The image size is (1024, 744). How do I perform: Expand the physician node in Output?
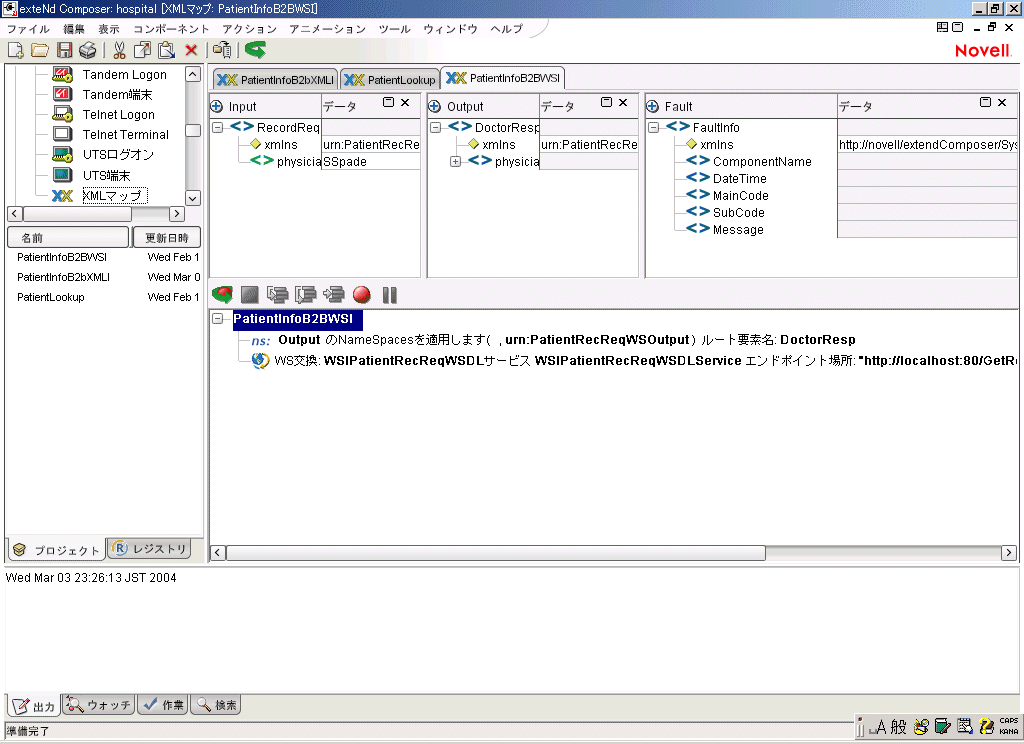pos(456,161)
